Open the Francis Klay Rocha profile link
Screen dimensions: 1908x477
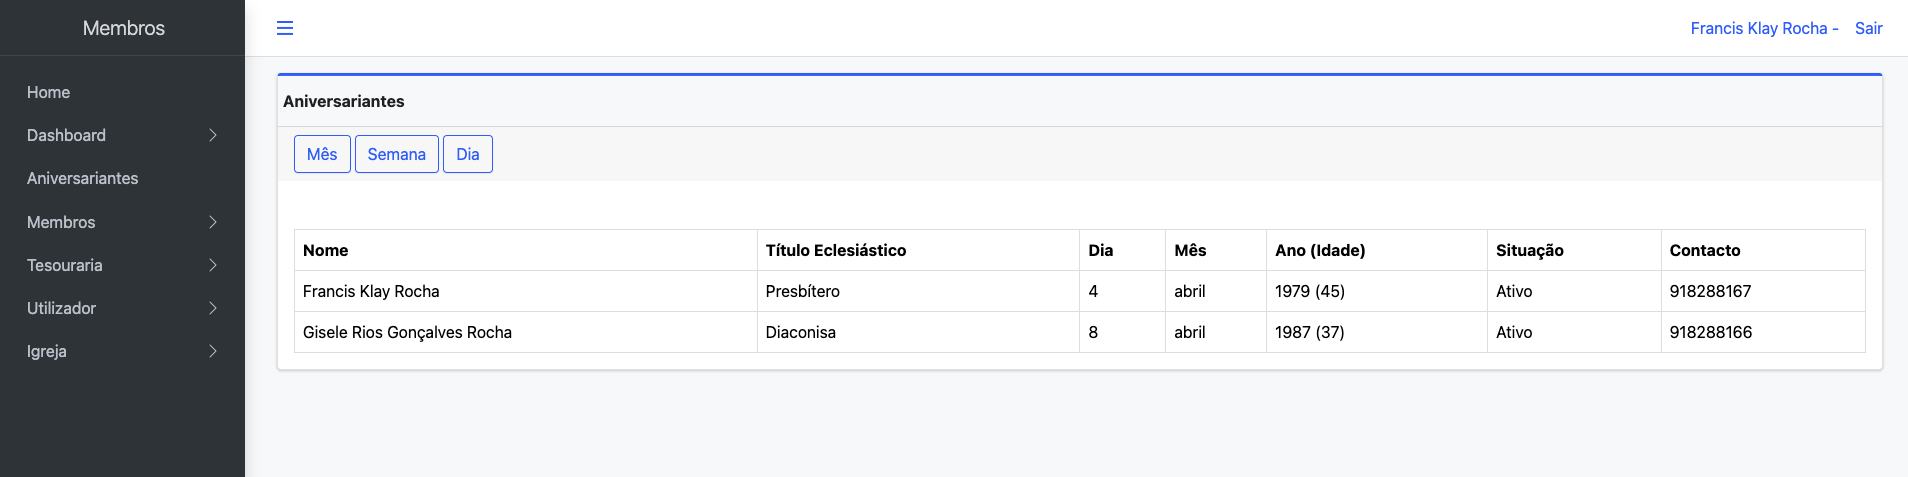[1758, 28]
